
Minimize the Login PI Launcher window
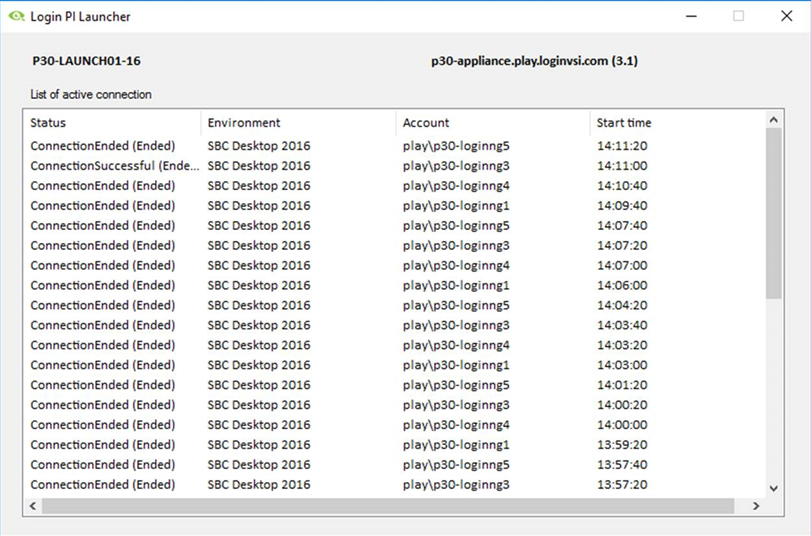[x=691, y=16]
